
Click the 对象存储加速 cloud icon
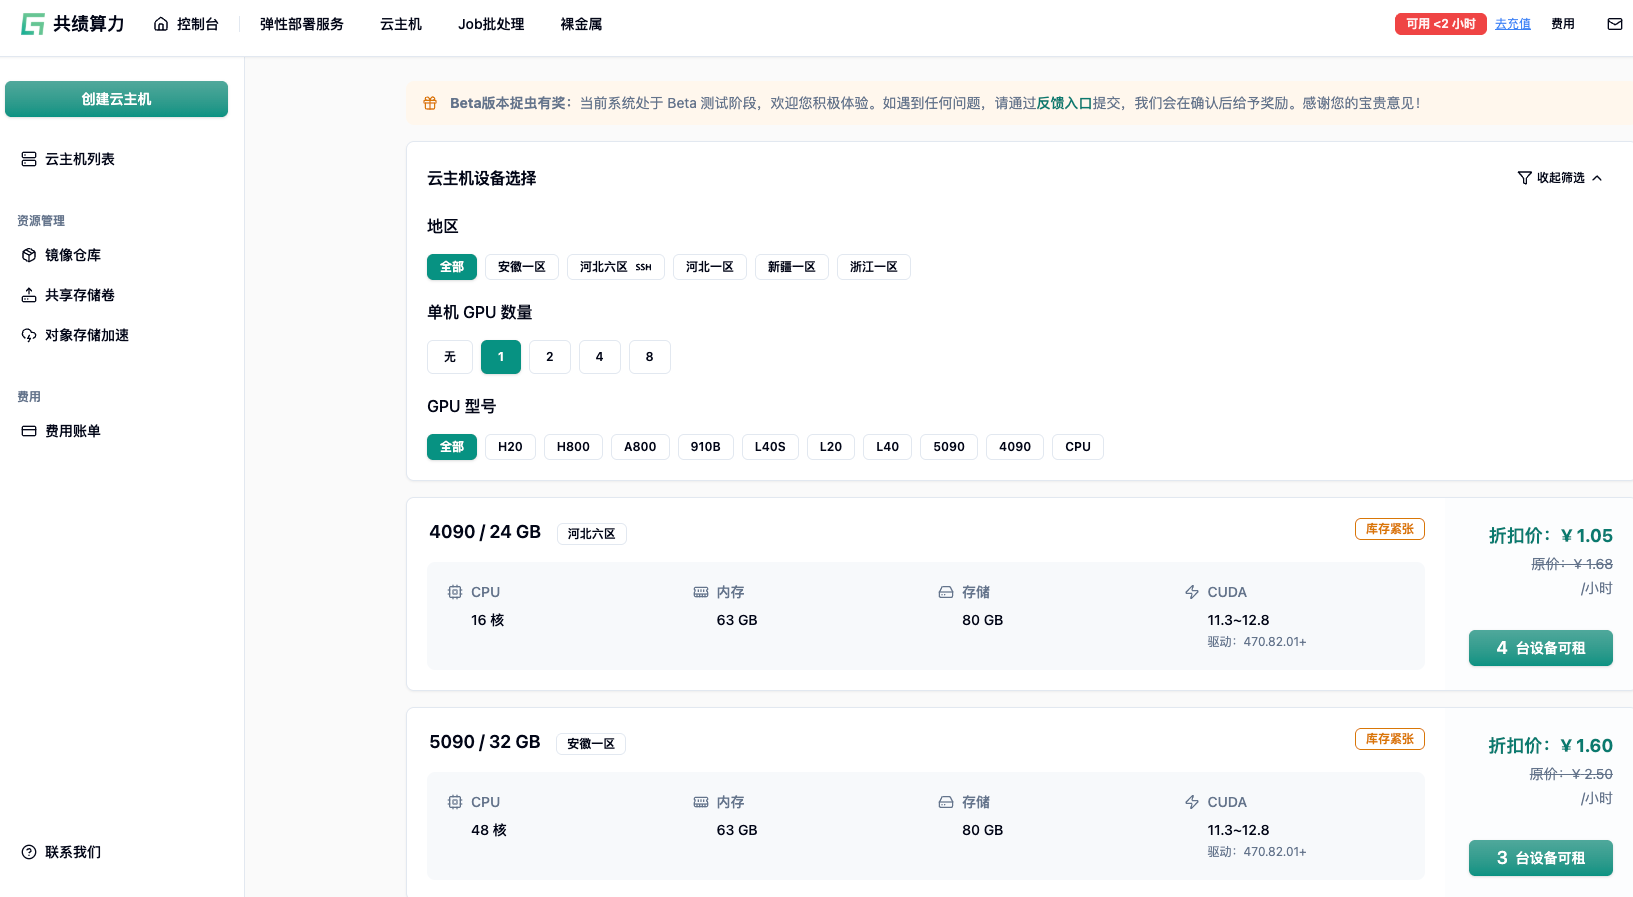(x=29, y=335)
